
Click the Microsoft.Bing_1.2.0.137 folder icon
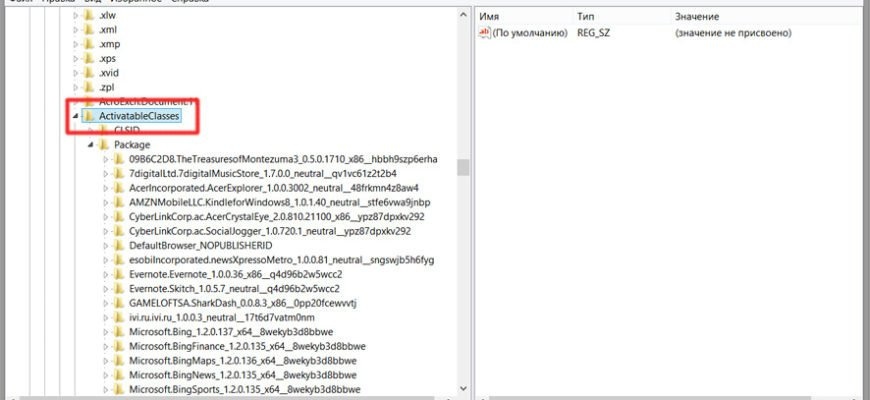[119, 332]
